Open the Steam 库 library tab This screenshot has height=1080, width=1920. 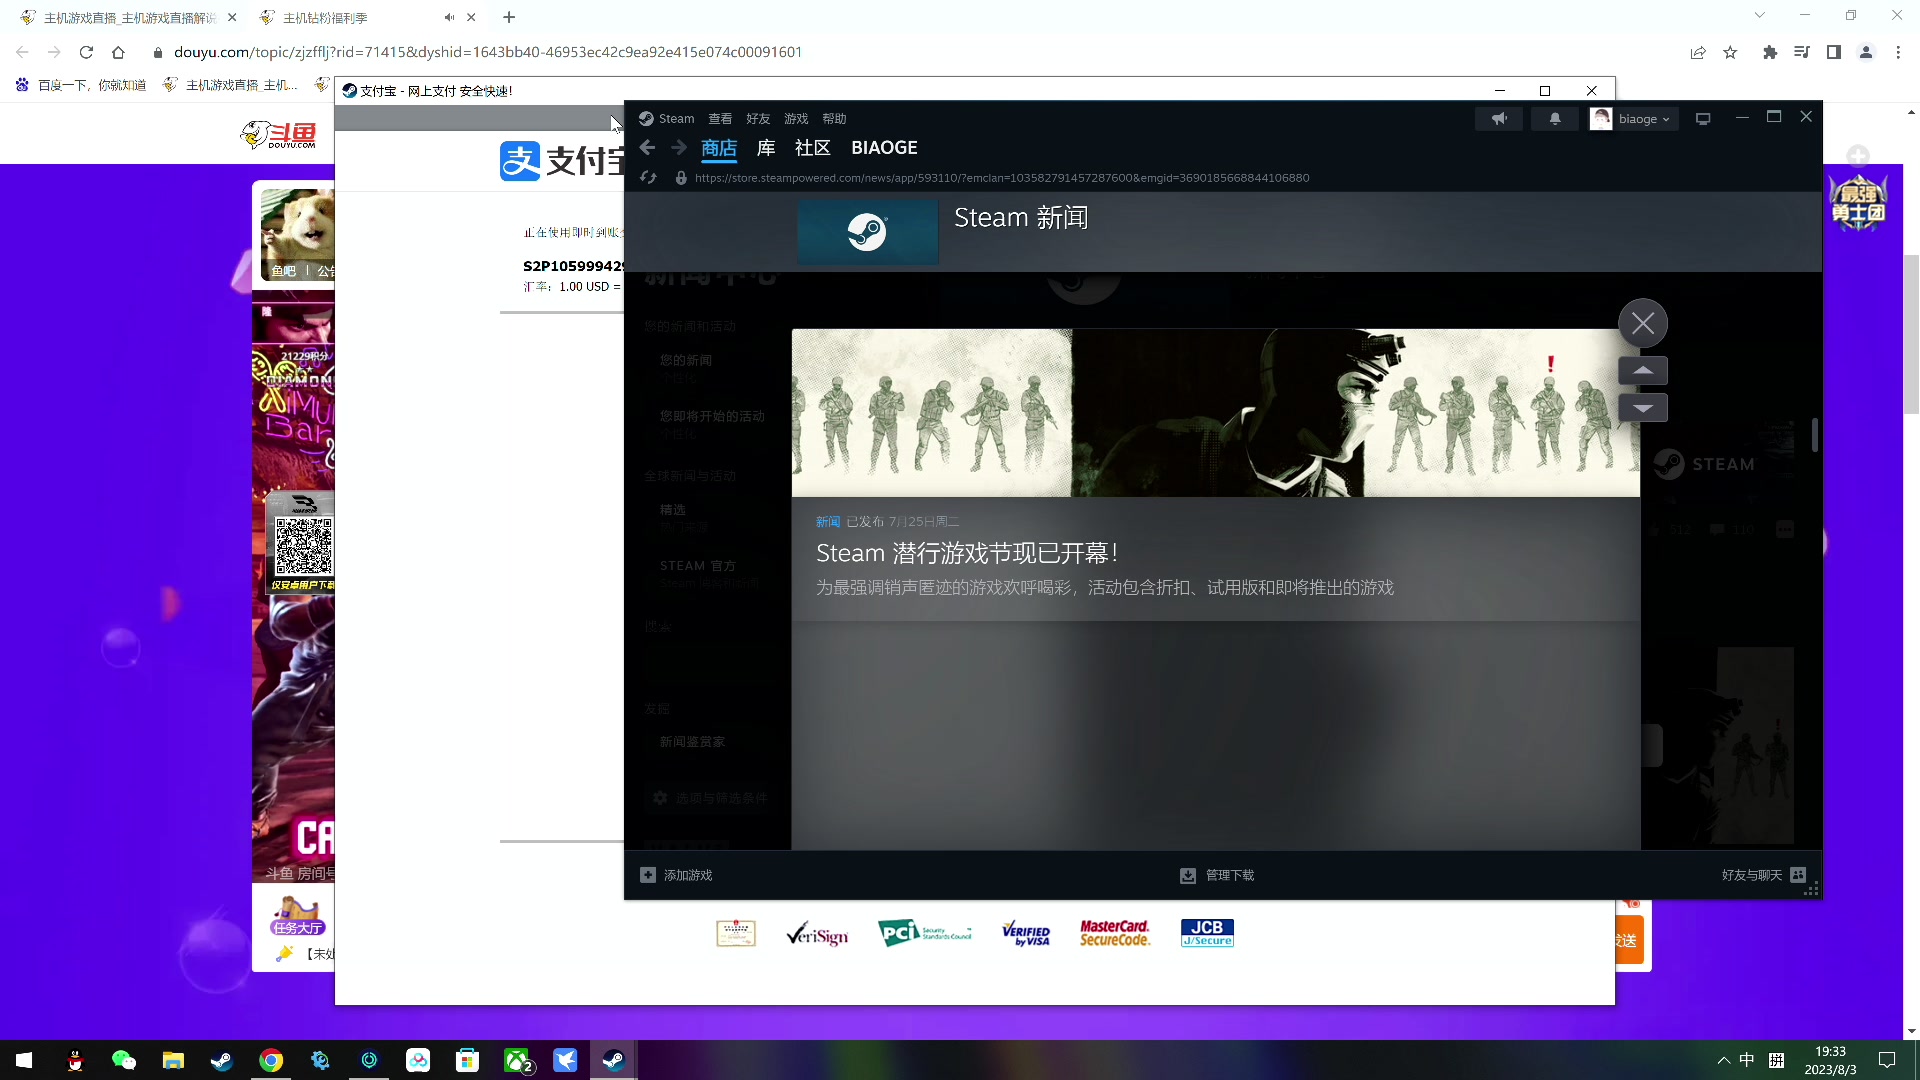[x=766, y=148]
